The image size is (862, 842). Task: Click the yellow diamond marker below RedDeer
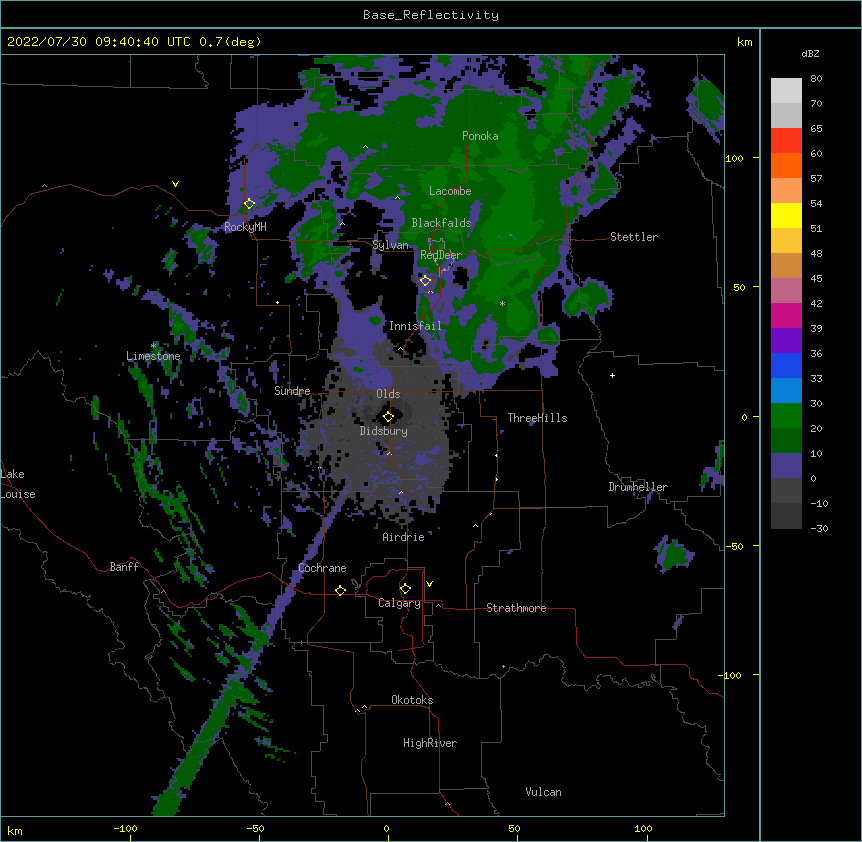coord(425,281)
